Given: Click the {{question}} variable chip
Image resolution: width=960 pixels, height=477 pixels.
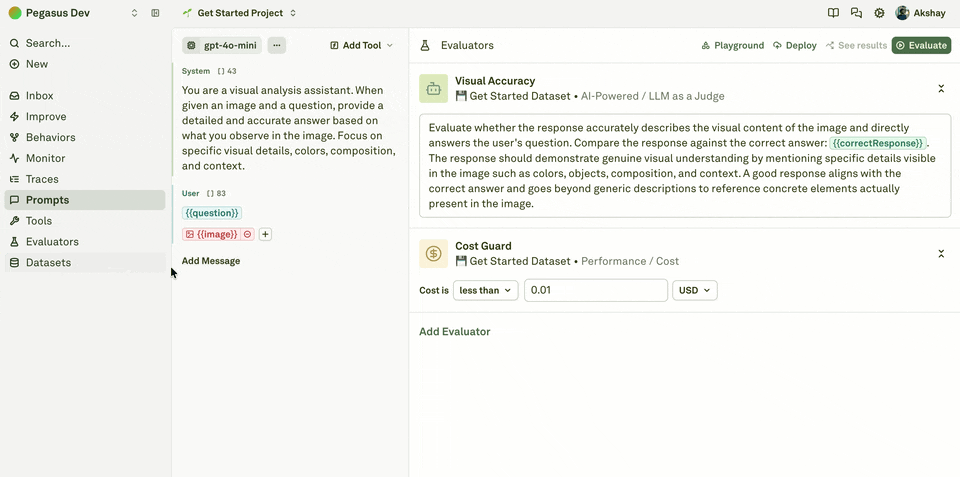Looking at the screenshot, I should coord(212,213).
